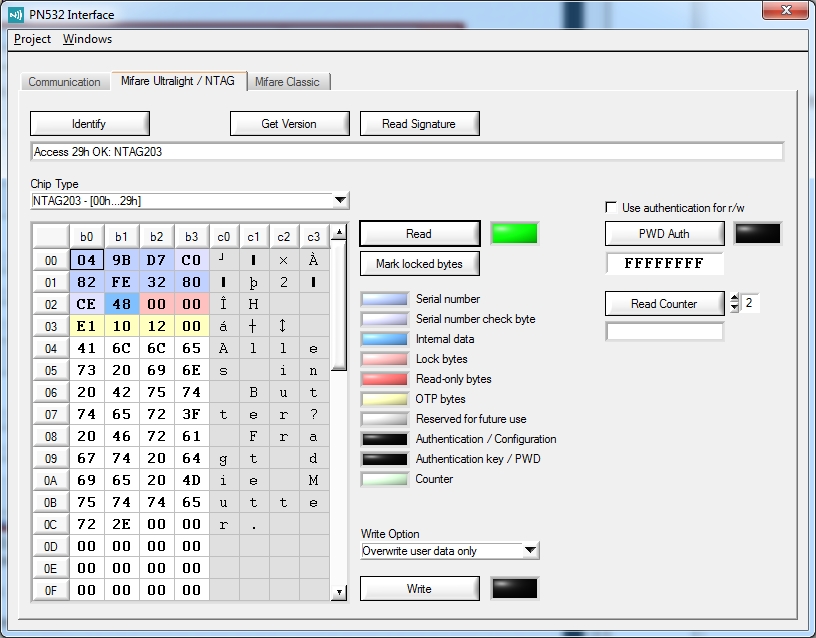
Task: Click the hex table vertical scrollbar thumb
Action: pyautogui.click(x=339, y=305)
